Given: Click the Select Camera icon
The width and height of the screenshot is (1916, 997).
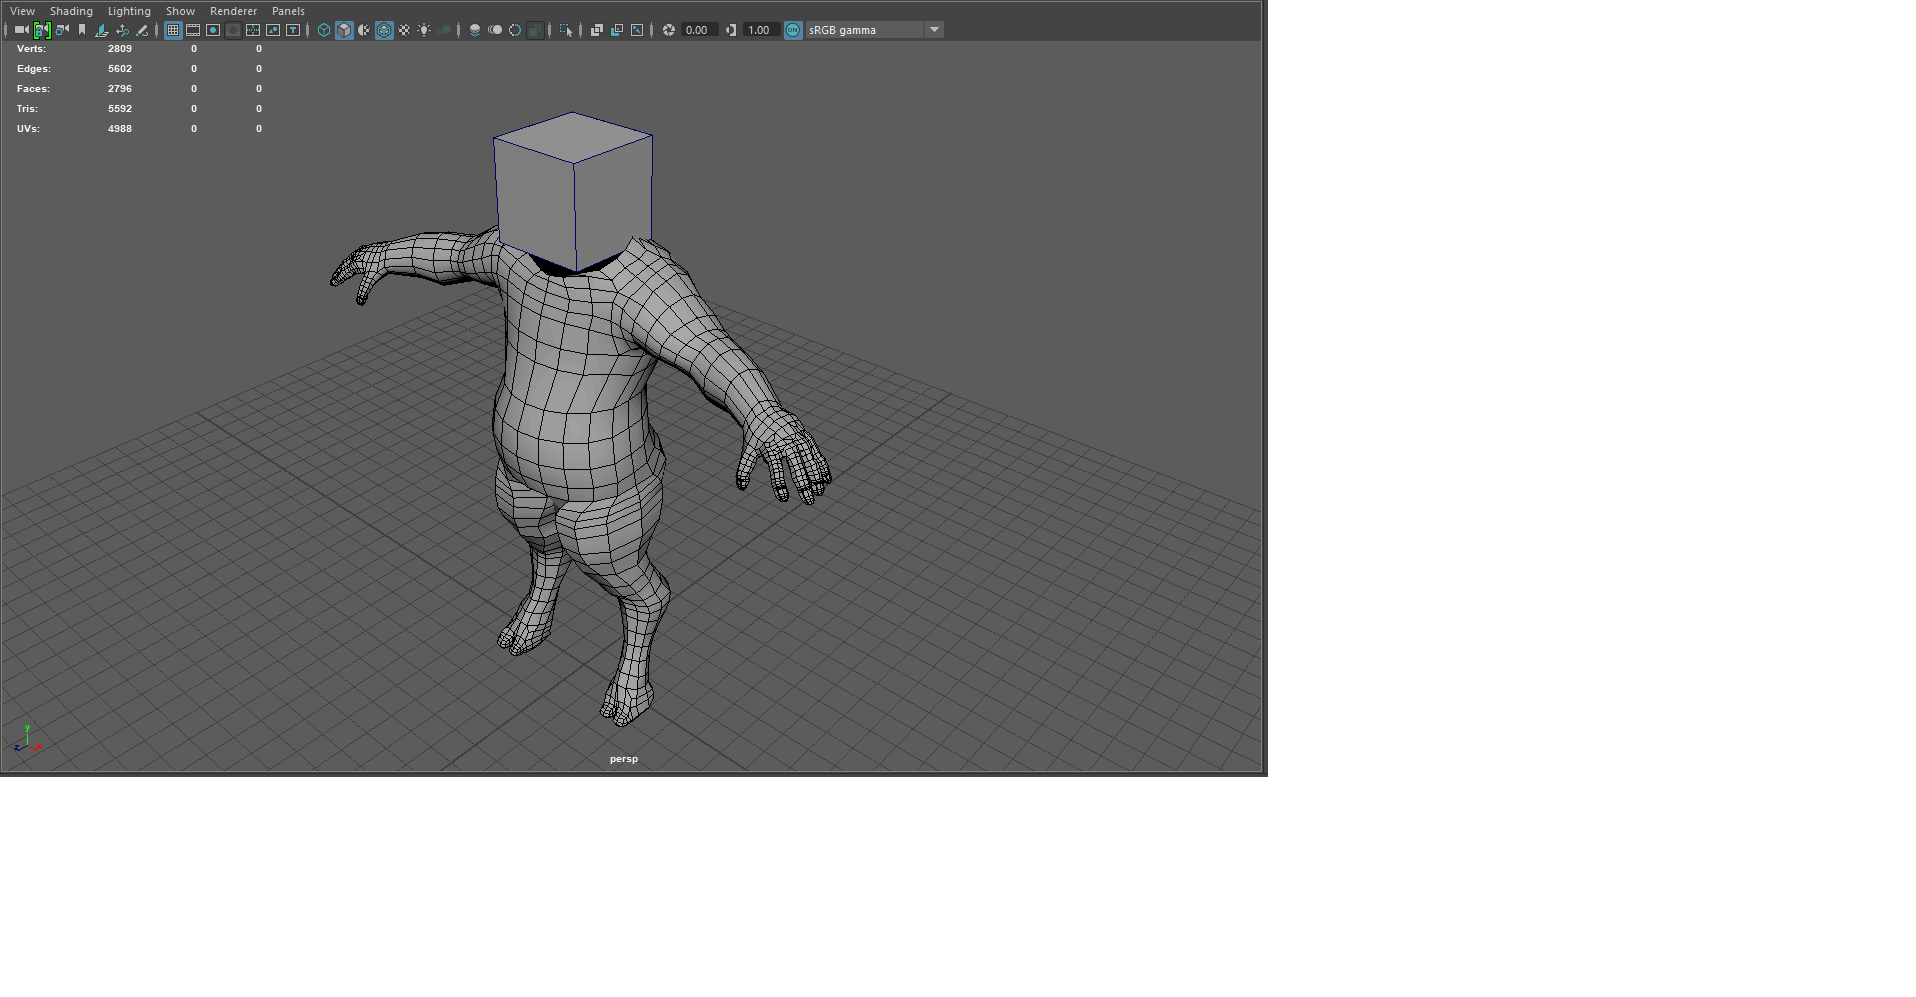Looking at the screenshot, I should (x=22, y=30).
